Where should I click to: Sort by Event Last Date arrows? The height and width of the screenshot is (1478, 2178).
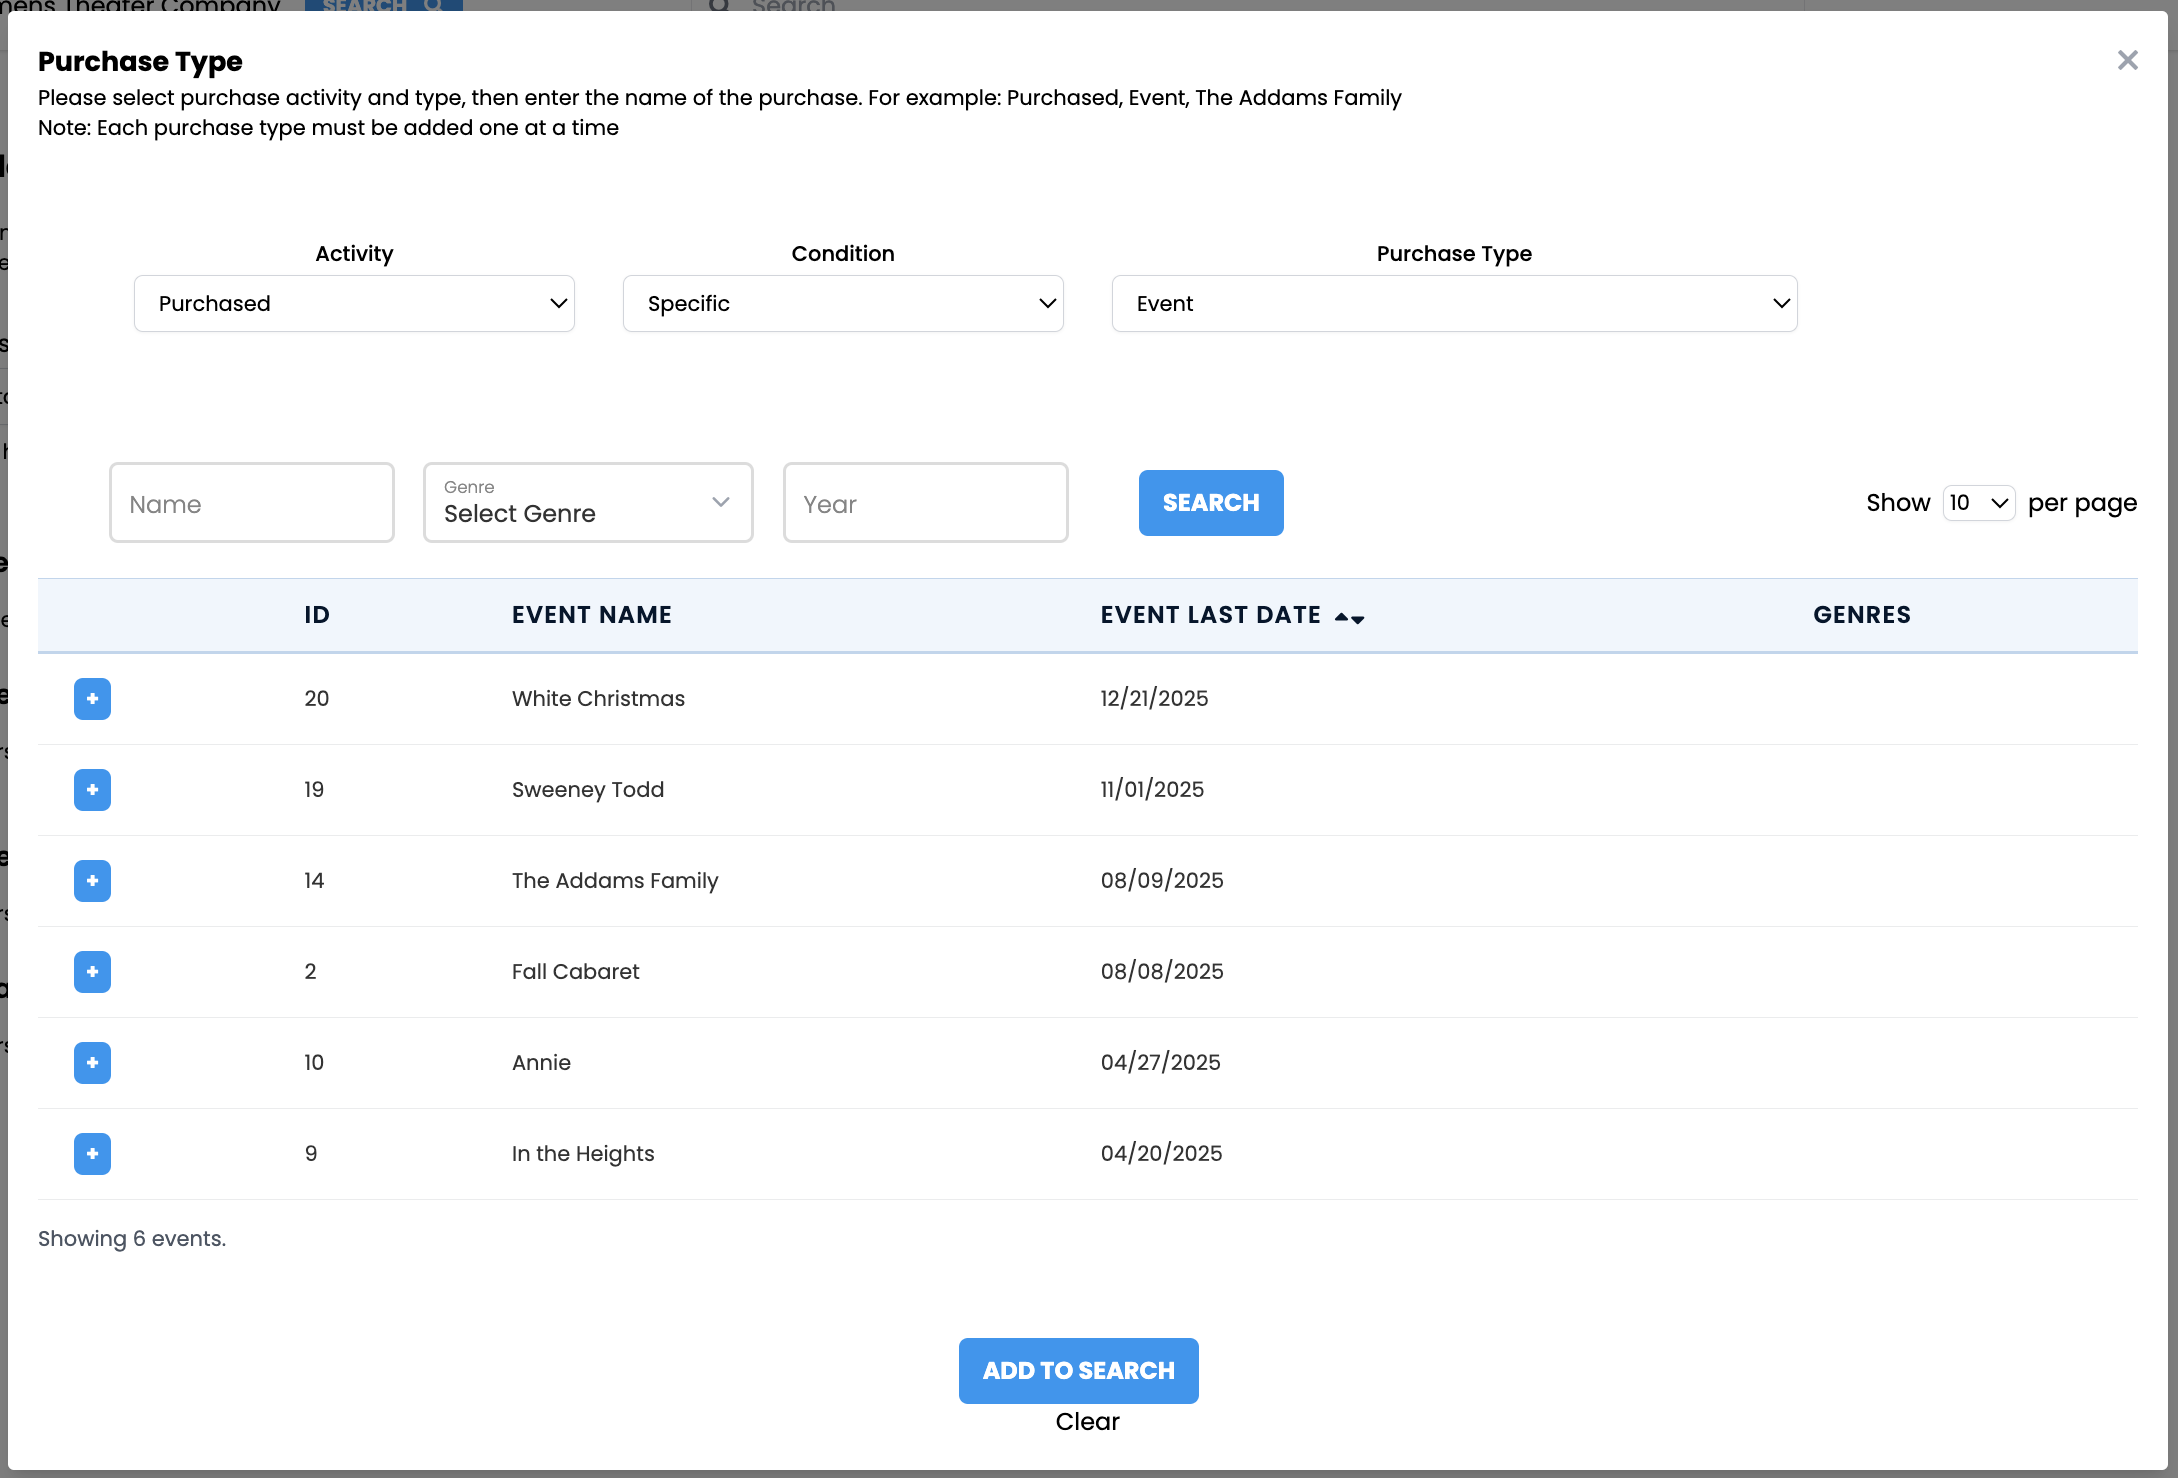pos(1349,618)
